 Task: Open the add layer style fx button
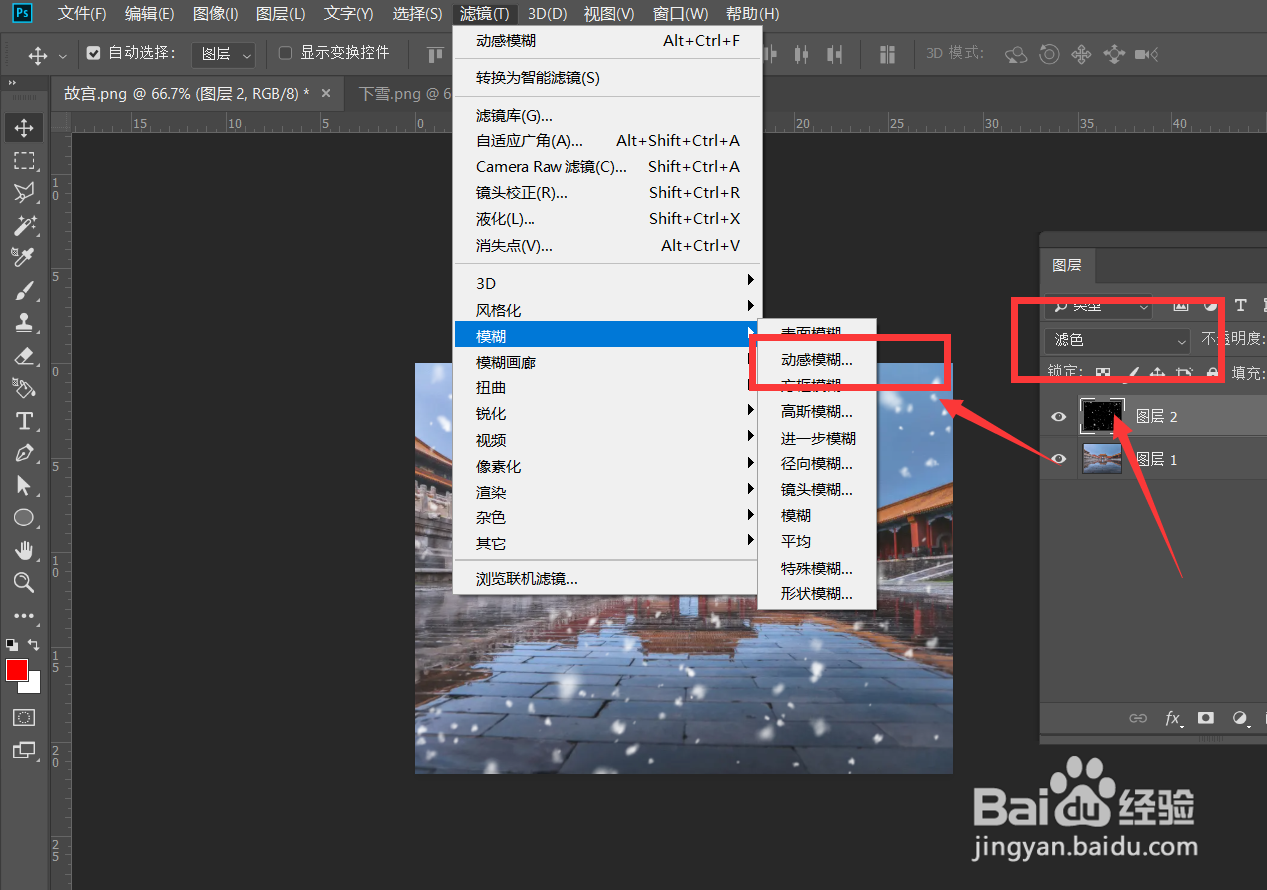1175,718
